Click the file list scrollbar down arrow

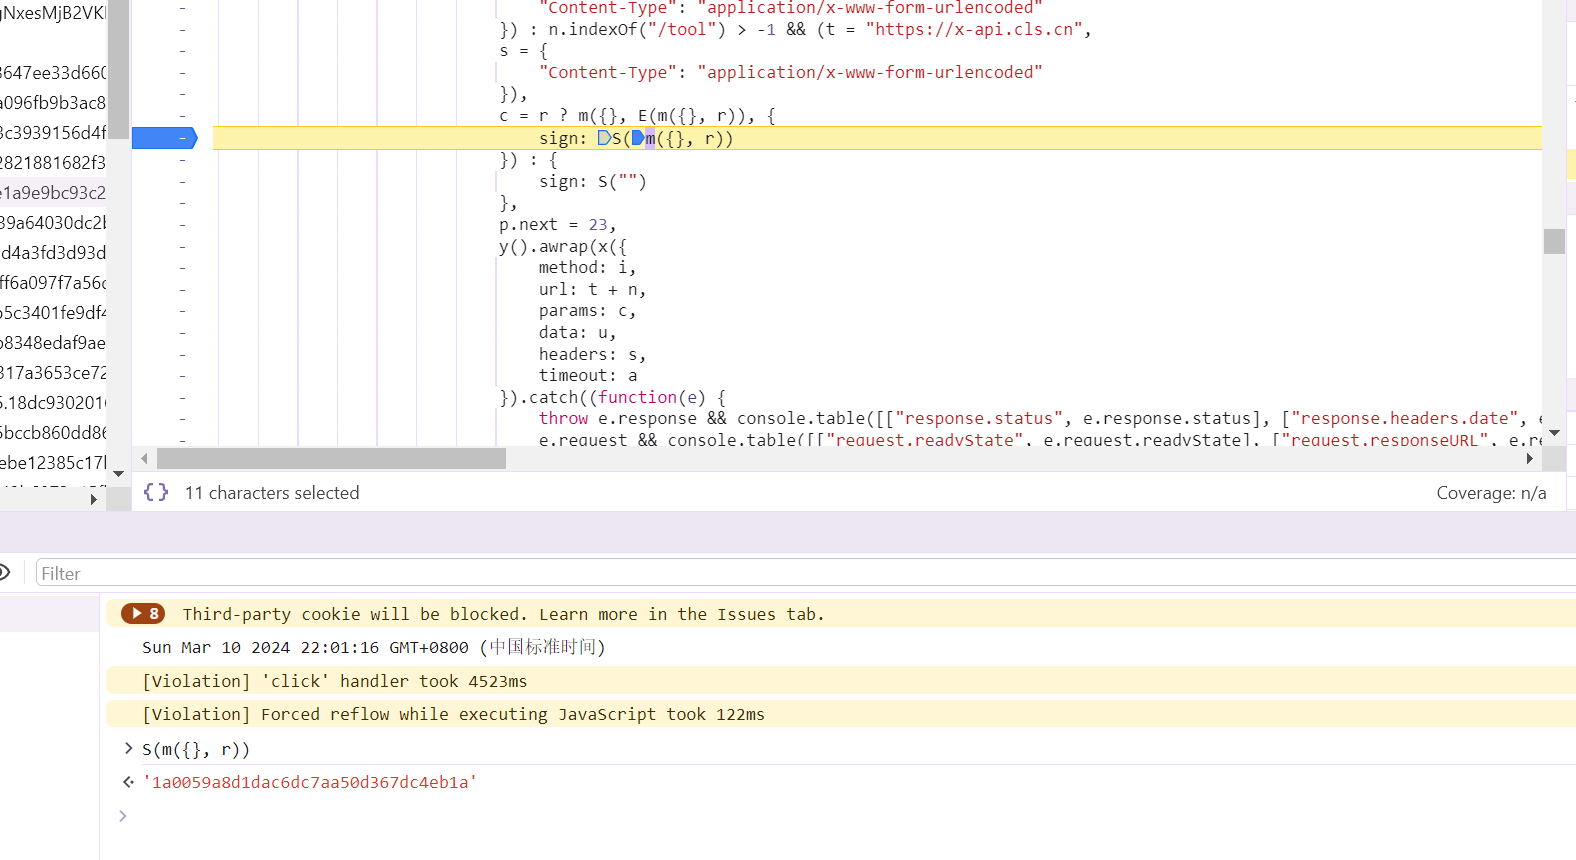click(118, 473)
